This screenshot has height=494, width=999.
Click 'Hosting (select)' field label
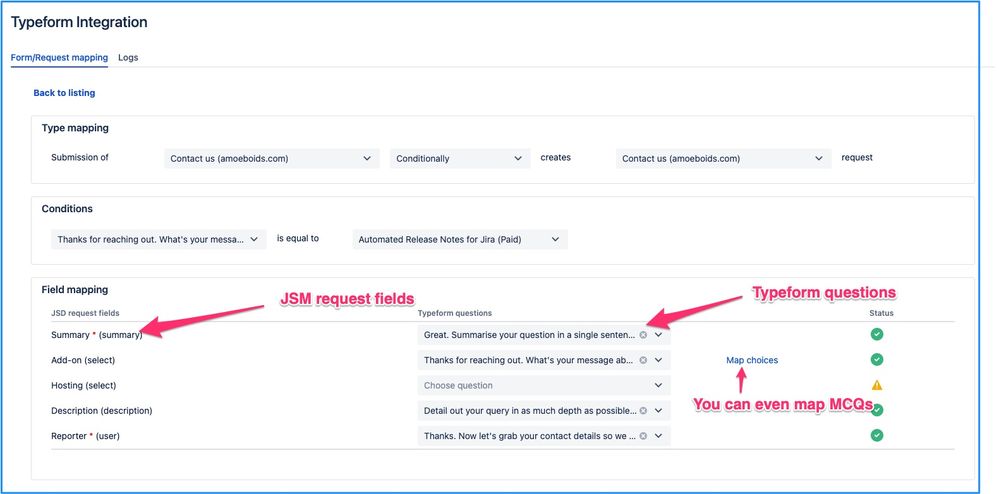83,386
